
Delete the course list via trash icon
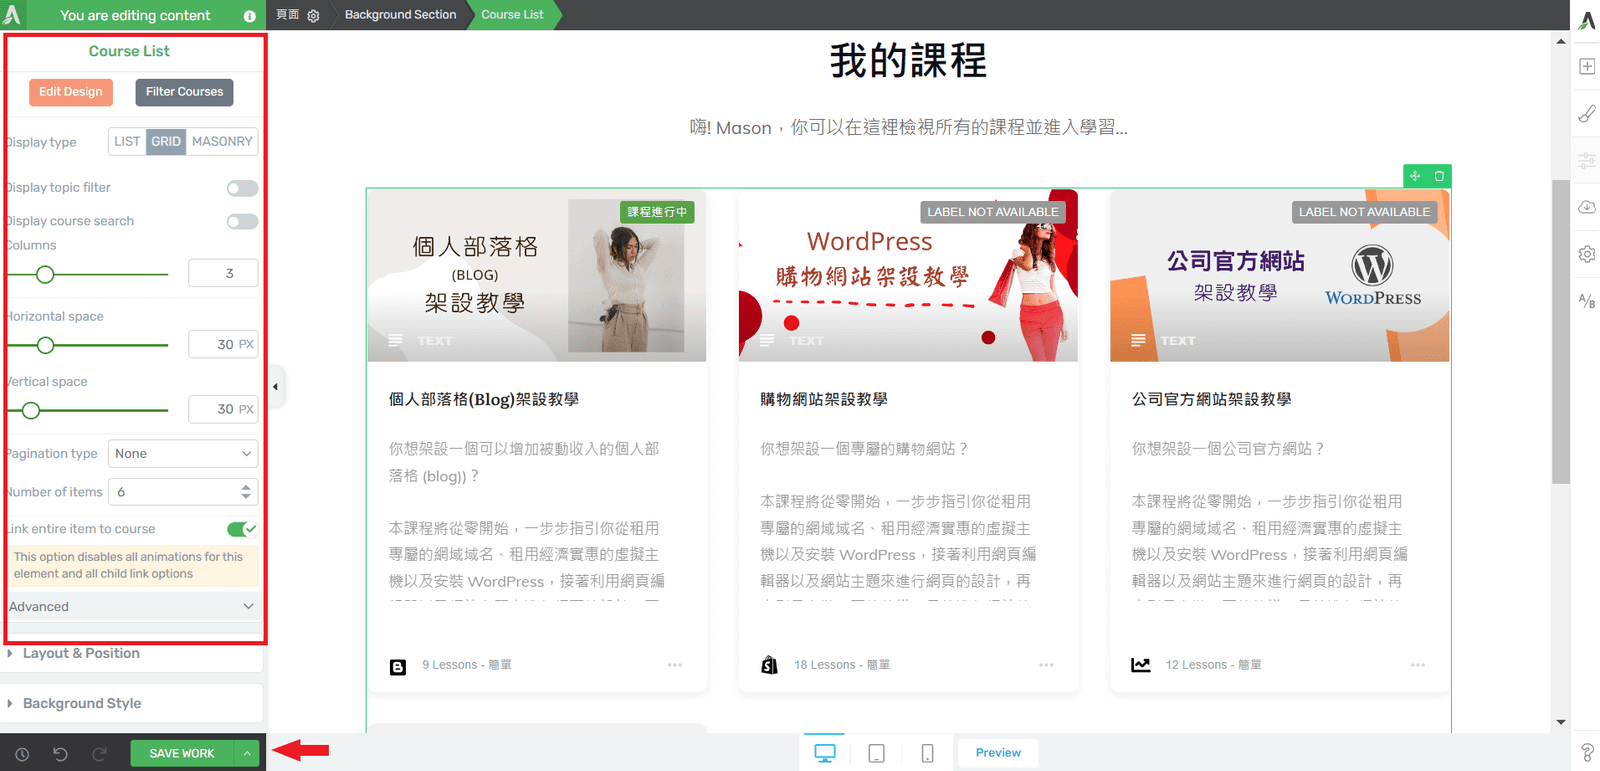pyautogui.click(x=1439, y=176)
